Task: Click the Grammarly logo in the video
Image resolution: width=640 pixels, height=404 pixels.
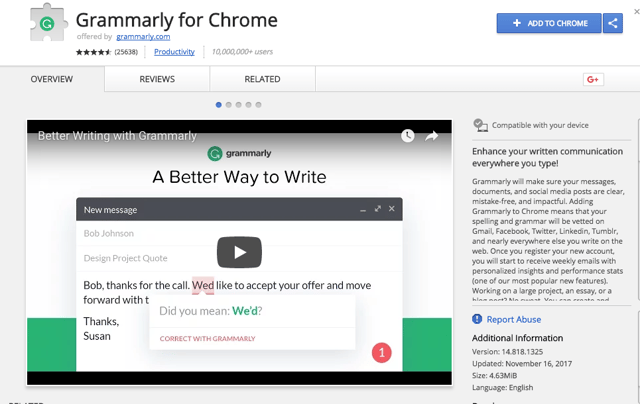Action: point(239,154)
